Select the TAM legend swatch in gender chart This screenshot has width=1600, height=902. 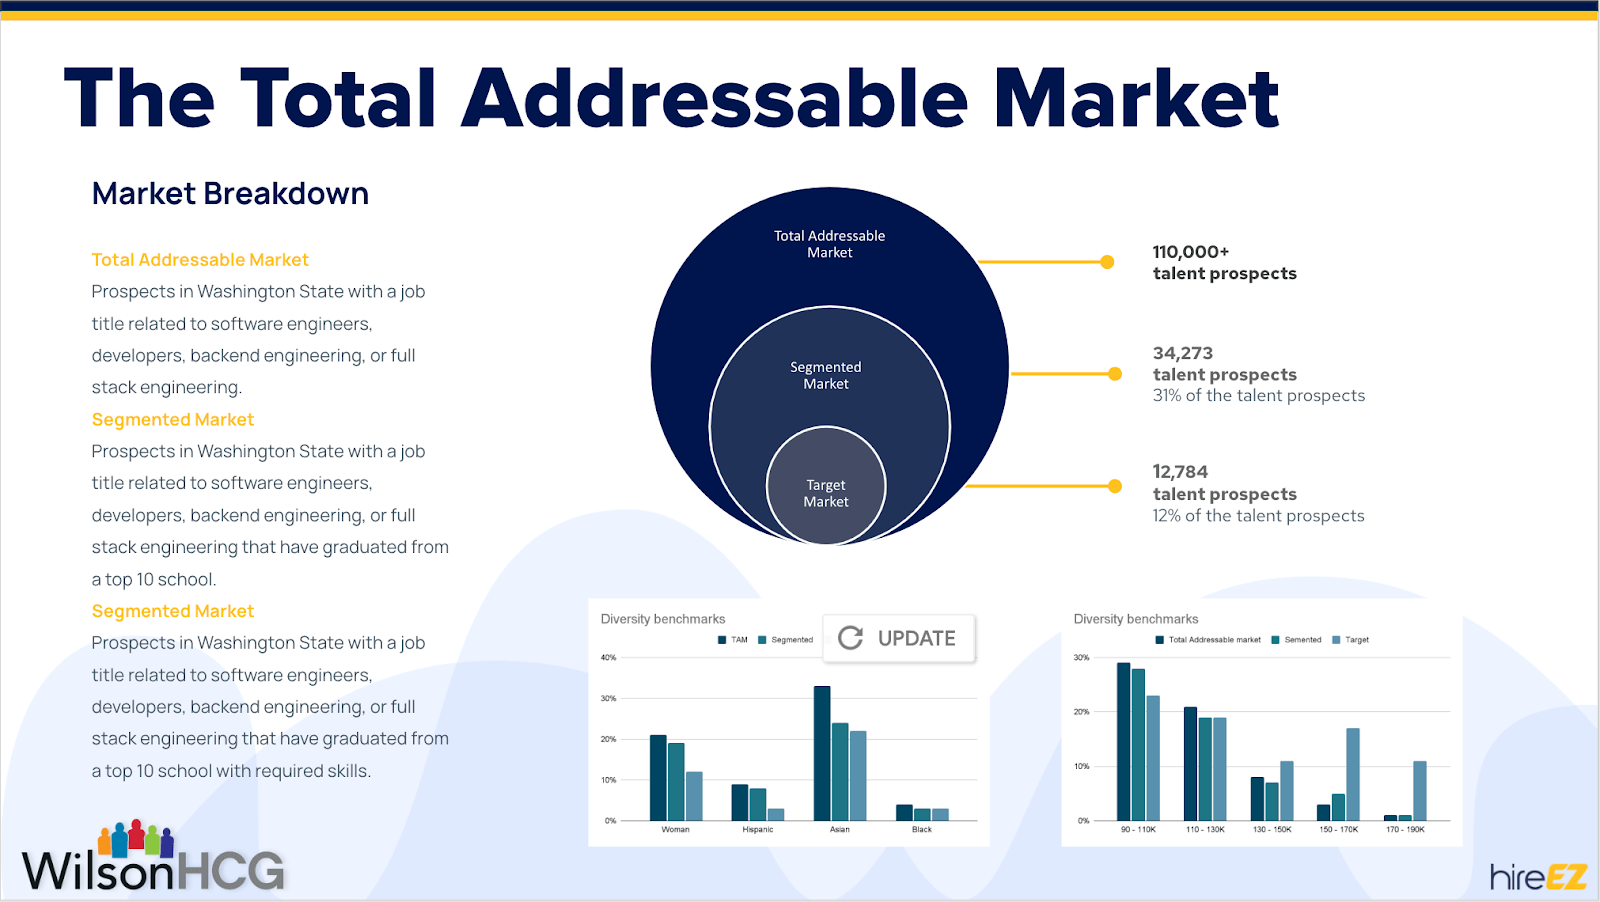click(722, 640)
